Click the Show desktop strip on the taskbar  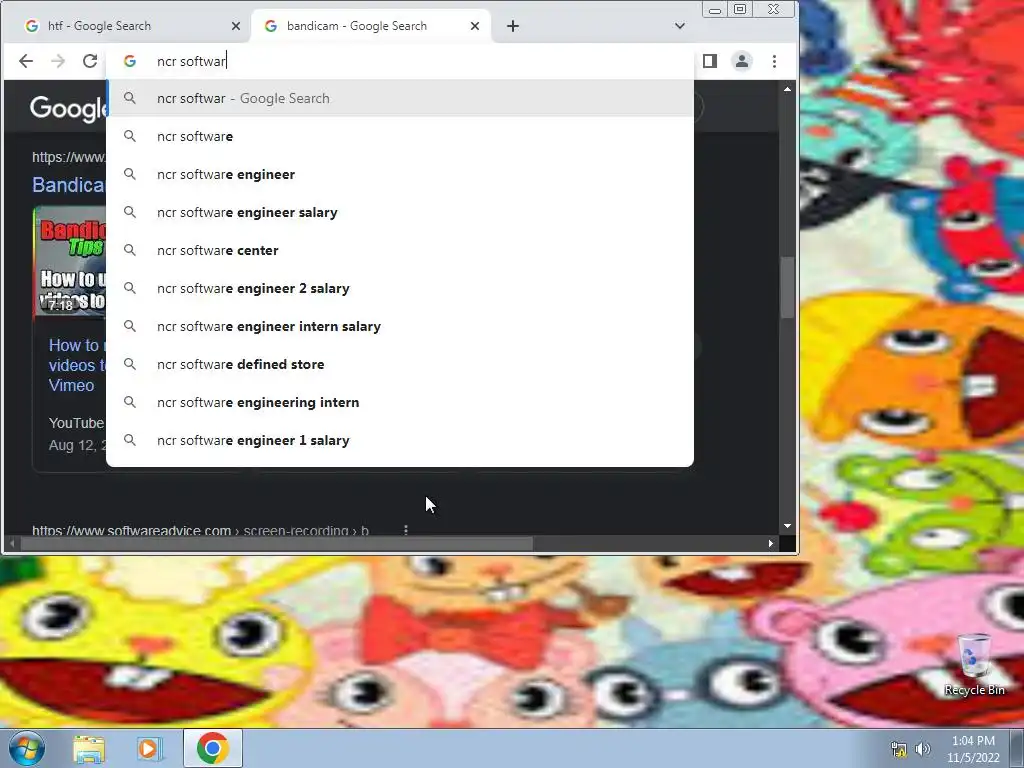(1017, 748)
